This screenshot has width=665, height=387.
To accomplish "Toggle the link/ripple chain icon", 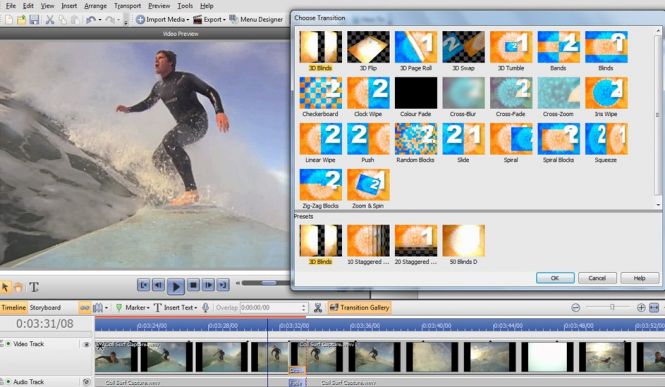I will point(85,308).
